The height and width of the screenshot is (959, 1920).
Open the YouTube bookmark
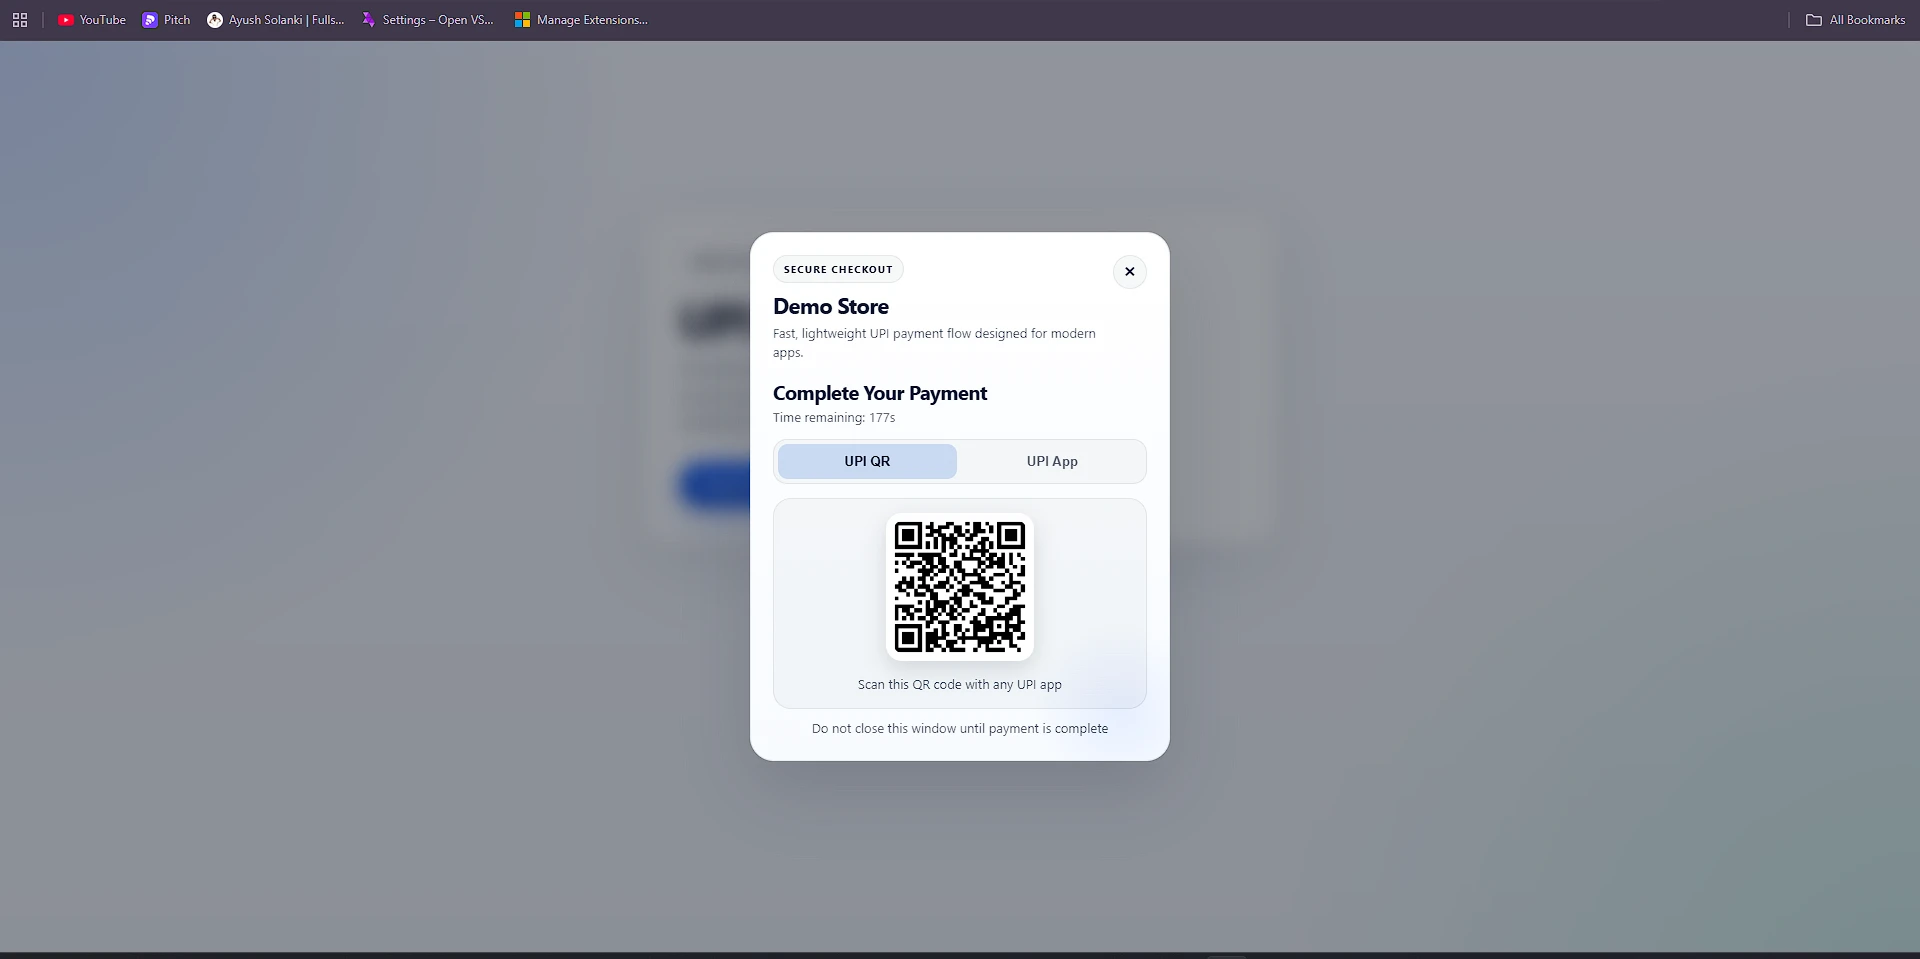click(x=92, y=20)
